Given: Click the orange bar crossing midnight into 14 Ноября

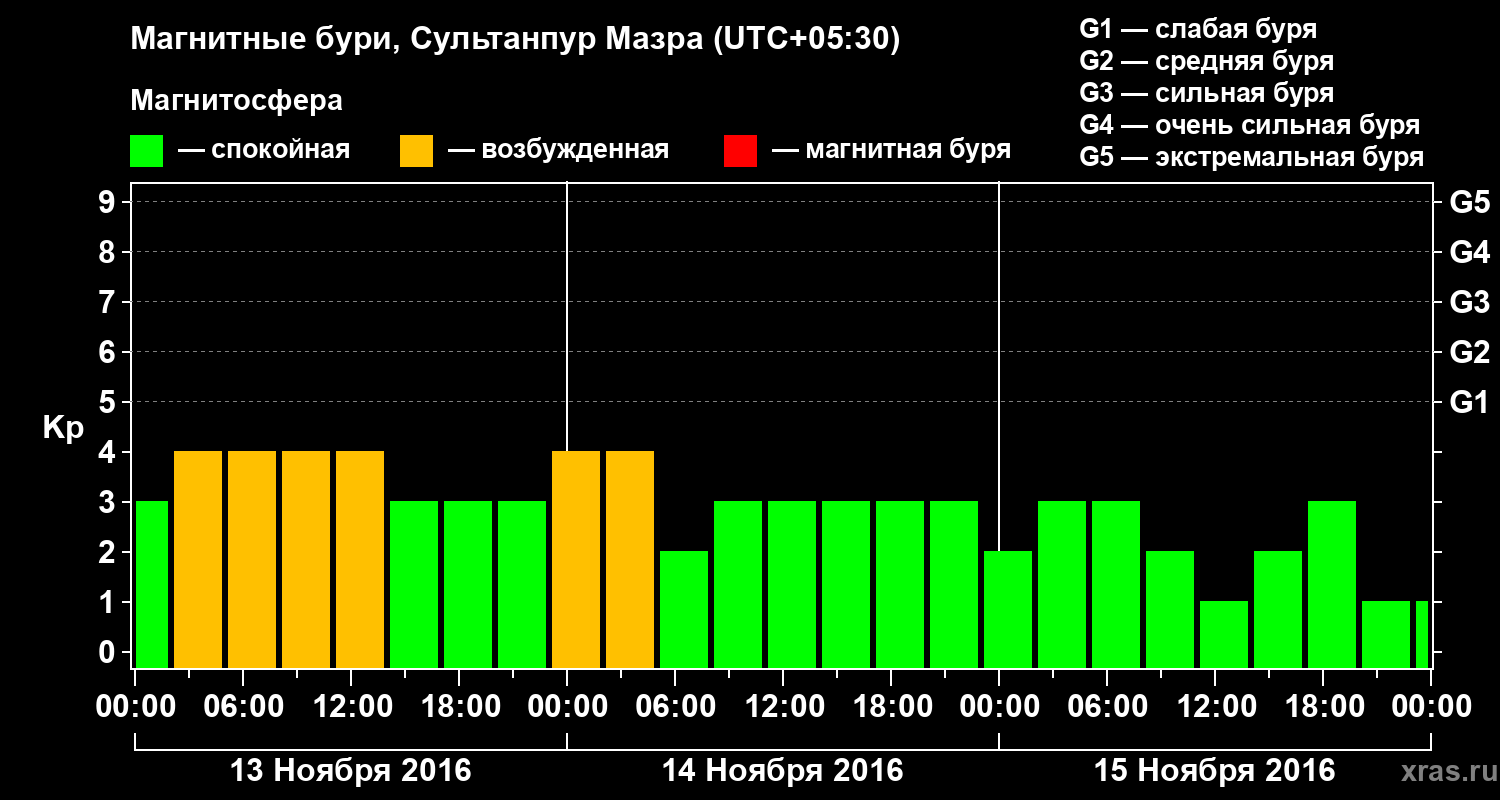Looking at the screenshot, I should [x=576, y=559].
